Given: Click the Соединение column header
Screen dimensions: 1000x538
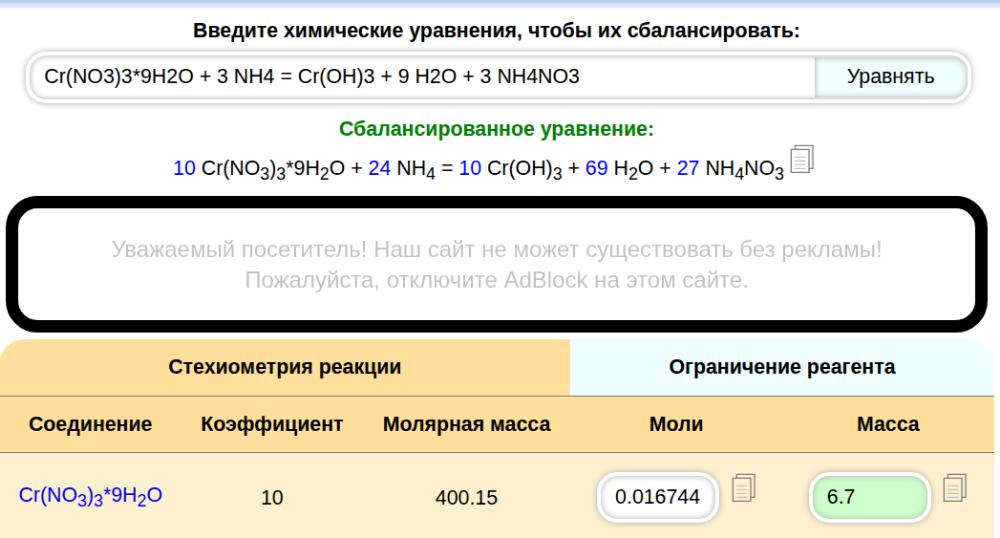Looking at the screenshot, I should coord(91,424).
